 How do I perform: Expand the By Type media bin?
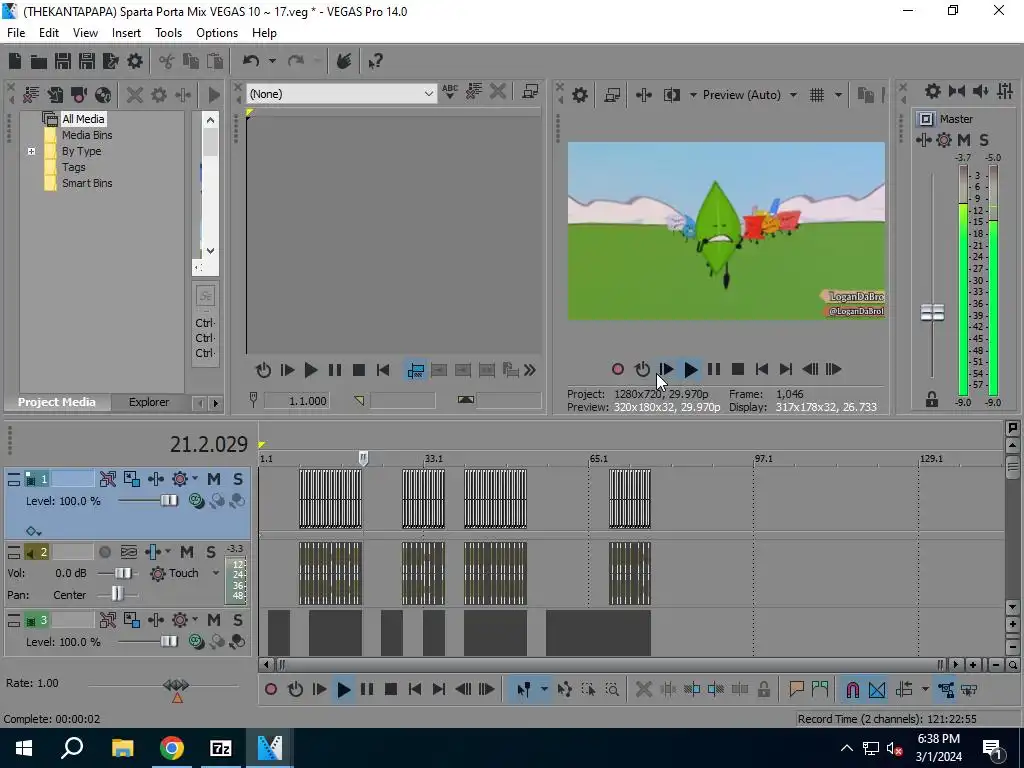click(31, 152)
